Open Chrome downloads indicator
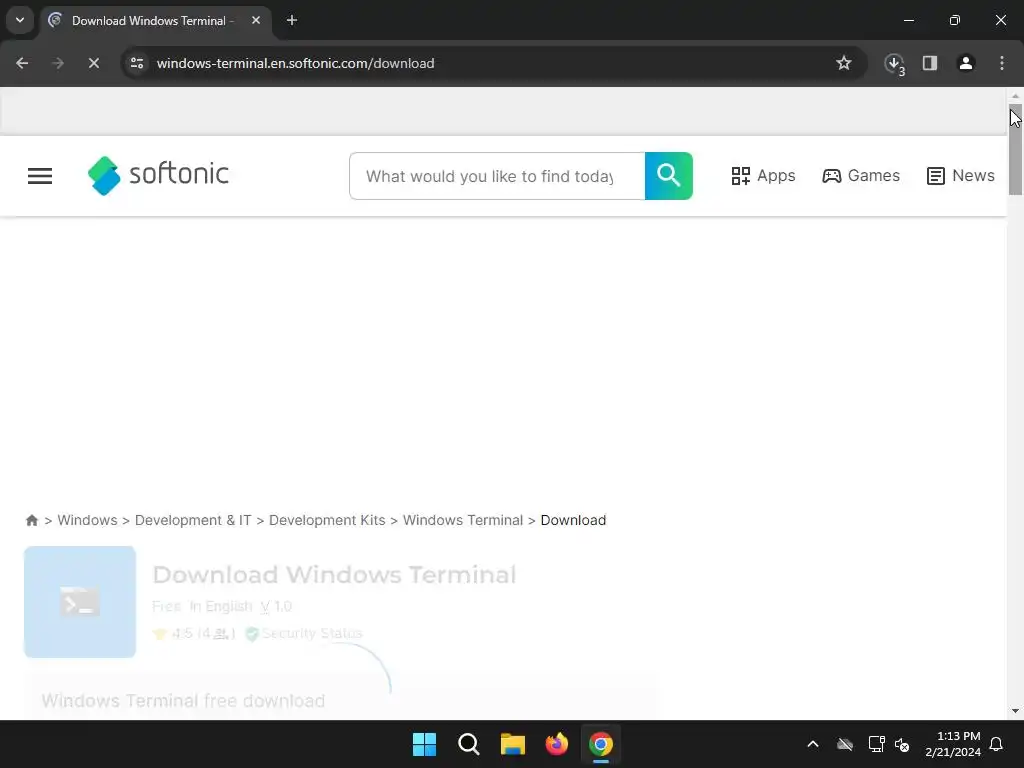 pos(894,63)
